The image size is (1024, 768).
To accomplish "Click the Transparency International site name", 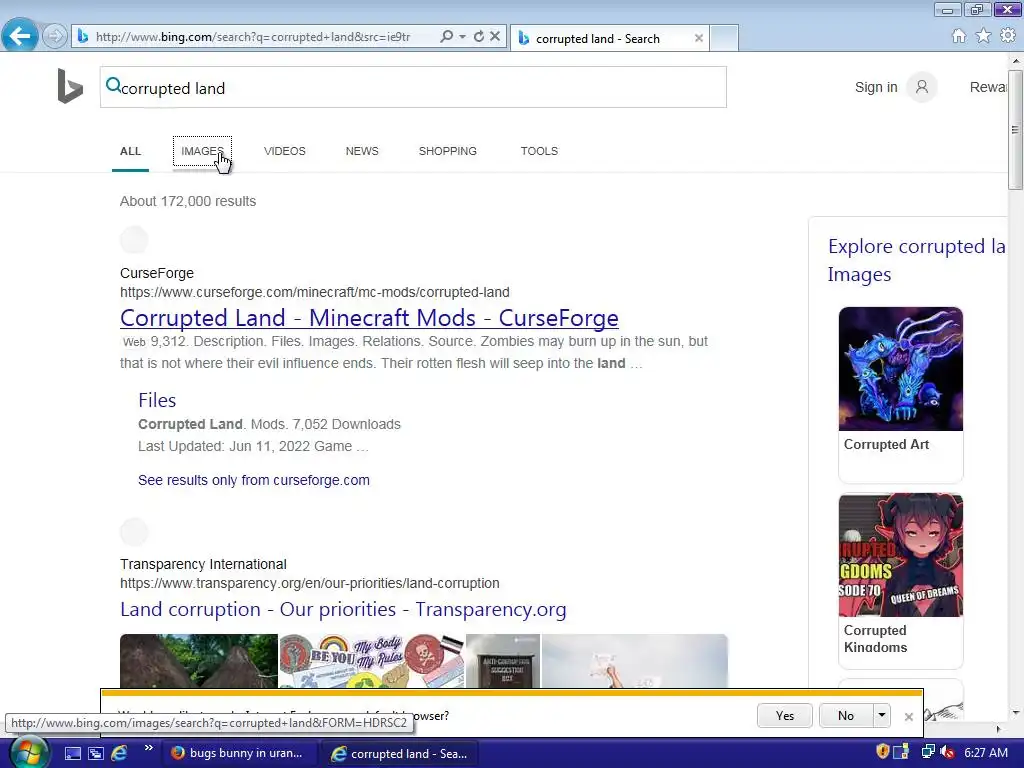I will [x=203, y=564].
